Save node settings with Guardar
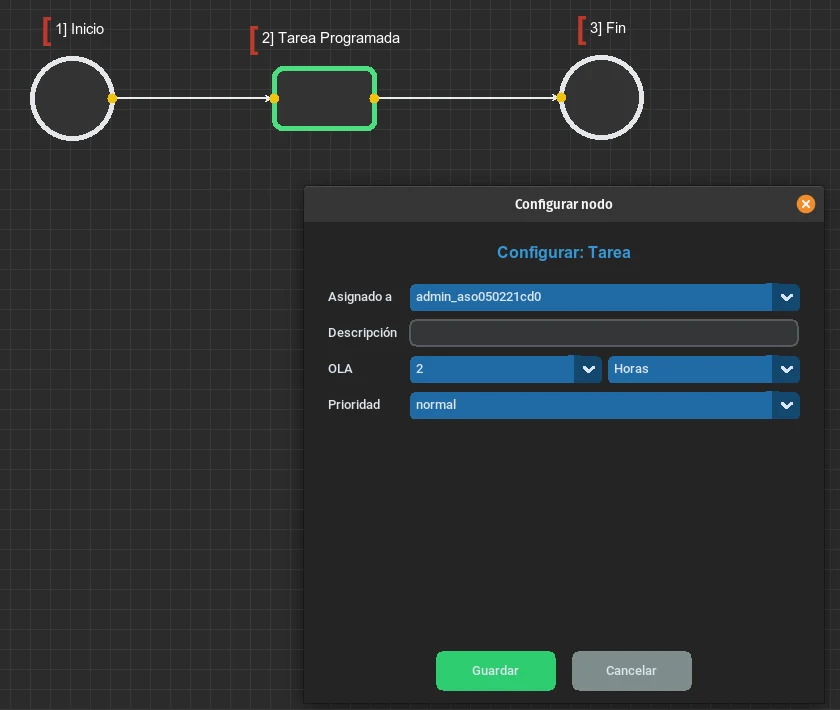 496,670
